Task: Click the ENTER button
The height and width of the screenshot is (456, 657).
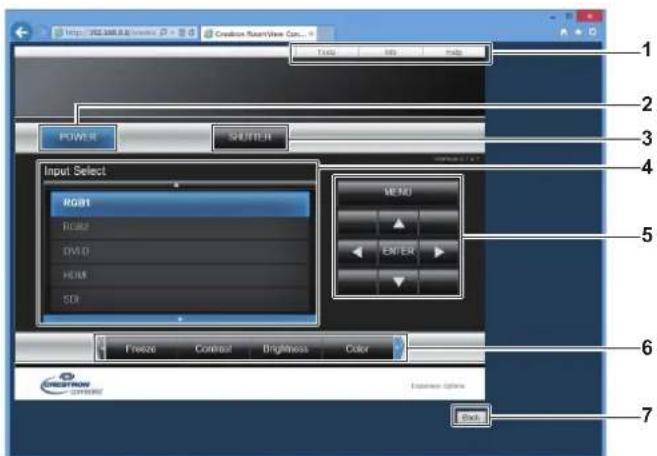Action: pyautogui.click(x=398, y=251)
